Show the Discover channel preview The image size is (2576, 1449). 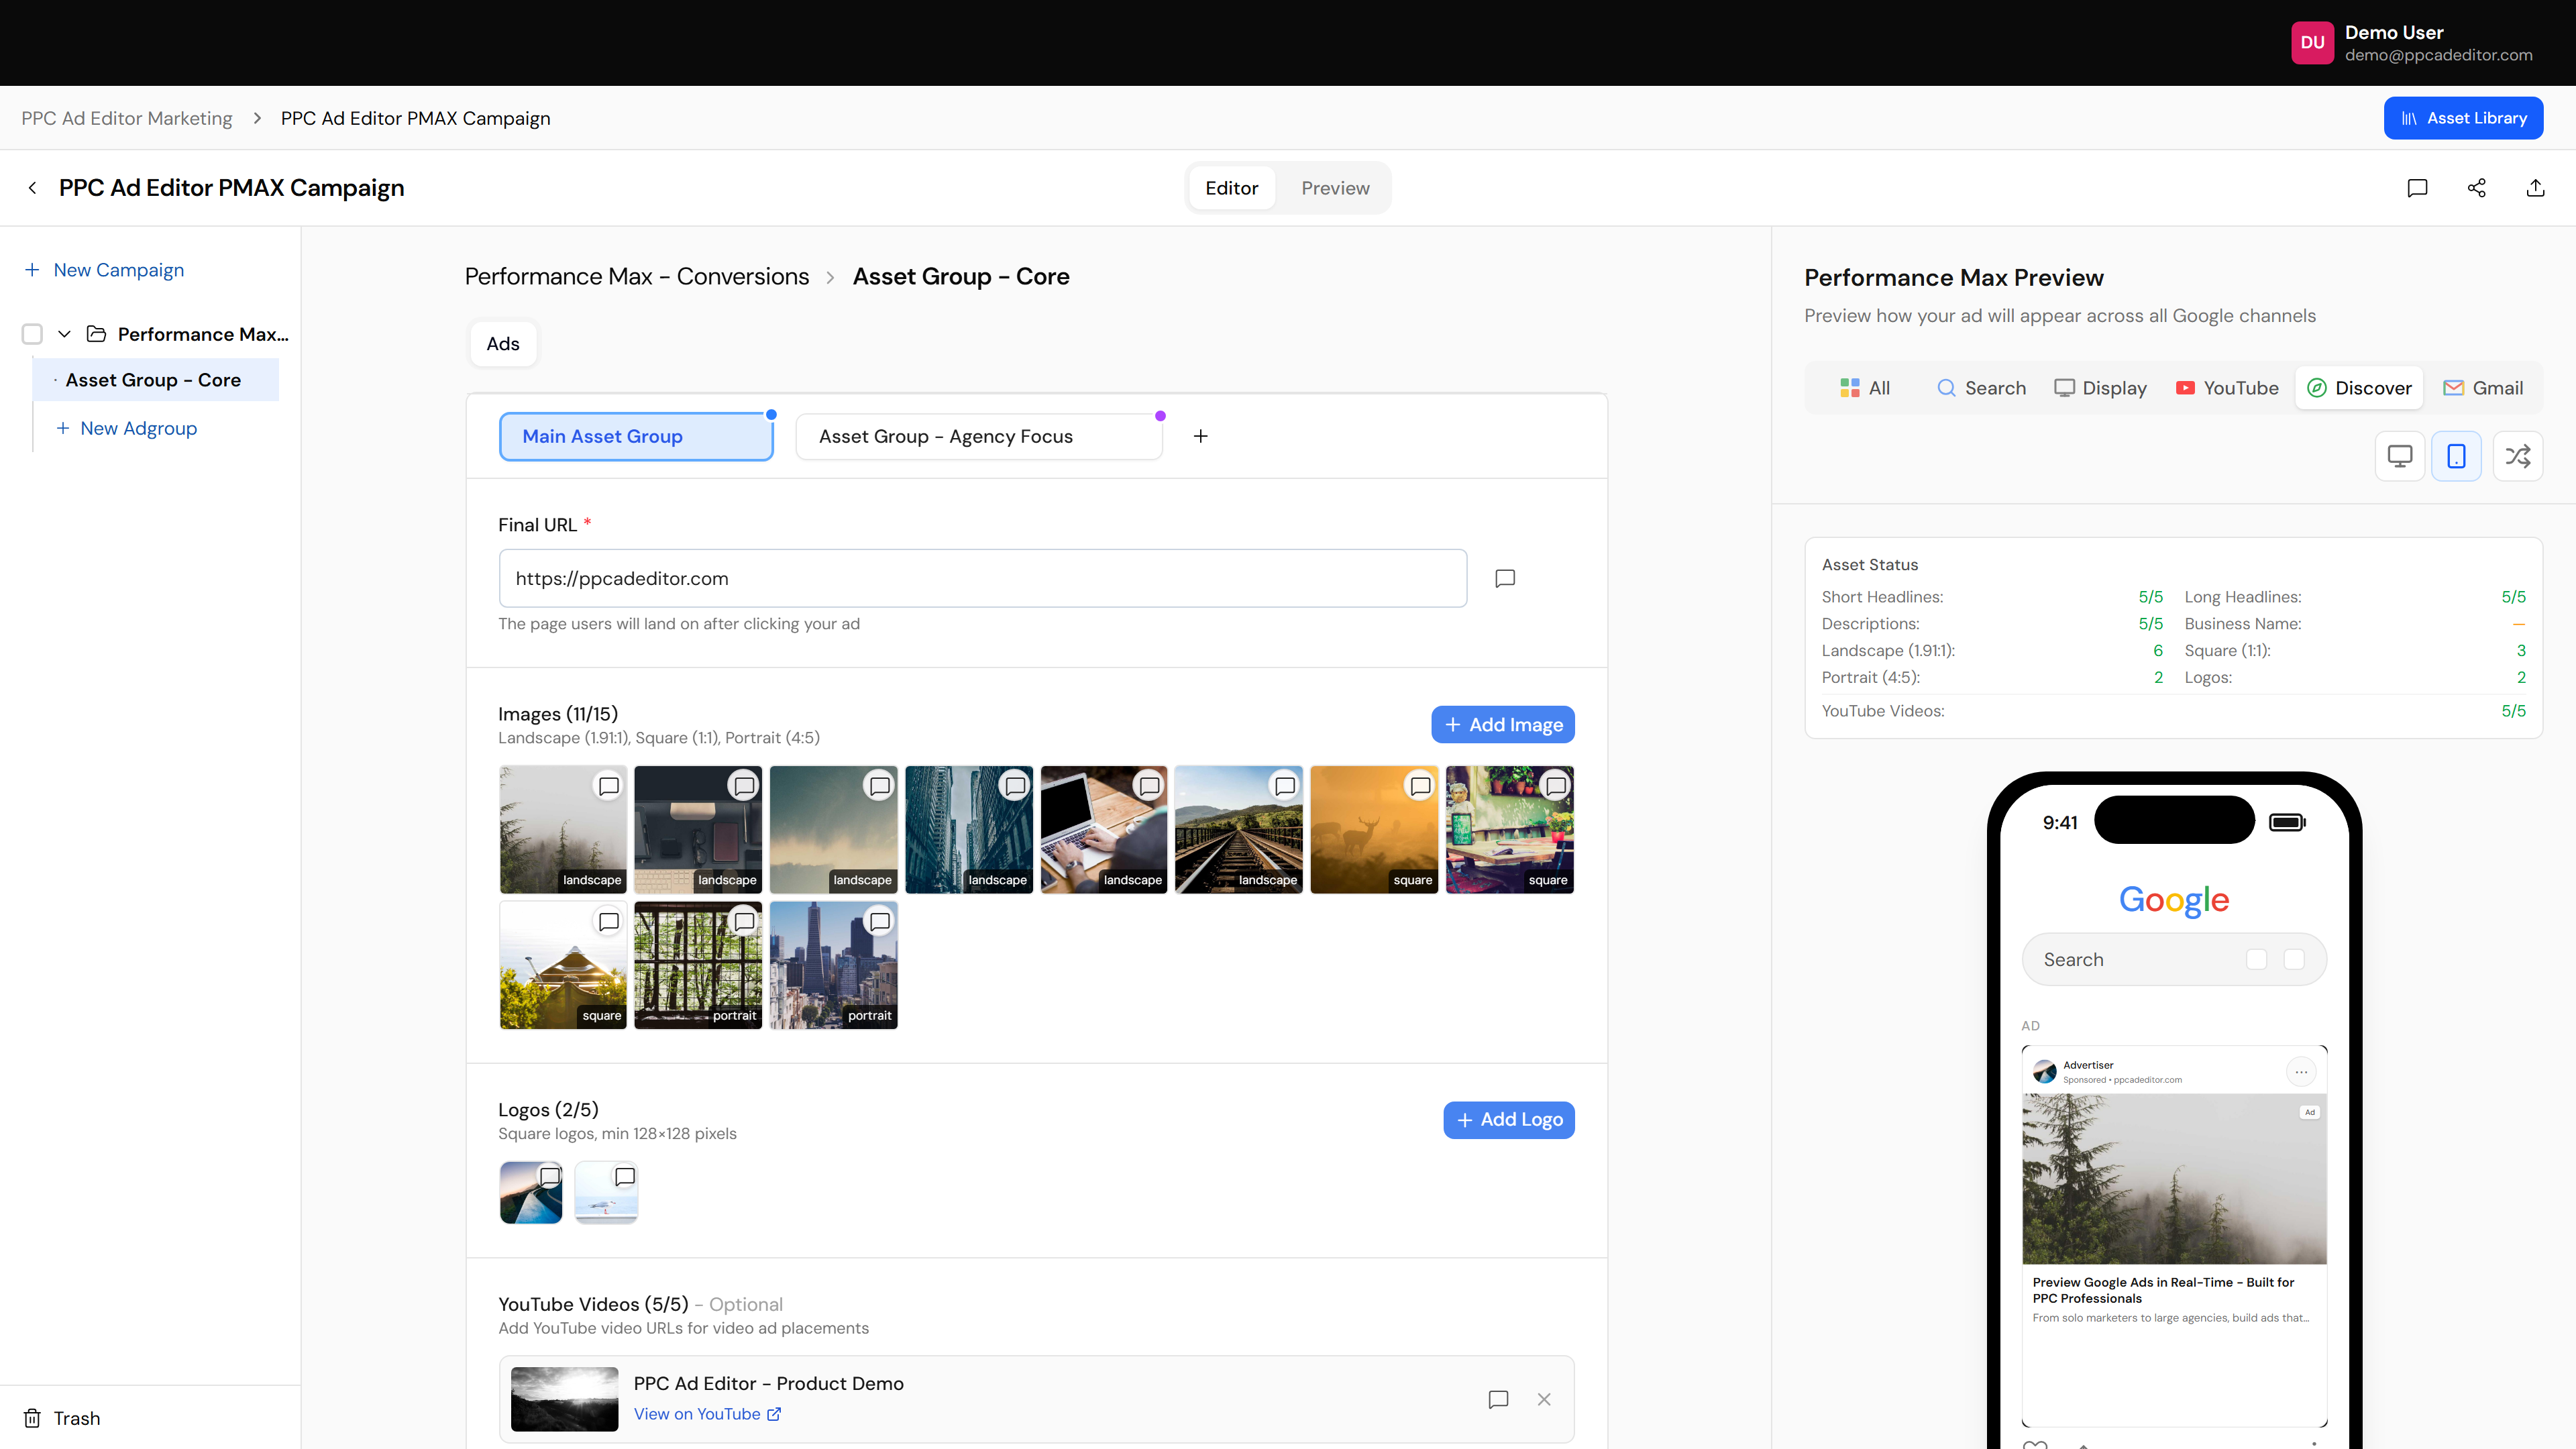pyautogui.click(x=2359, y=388)
